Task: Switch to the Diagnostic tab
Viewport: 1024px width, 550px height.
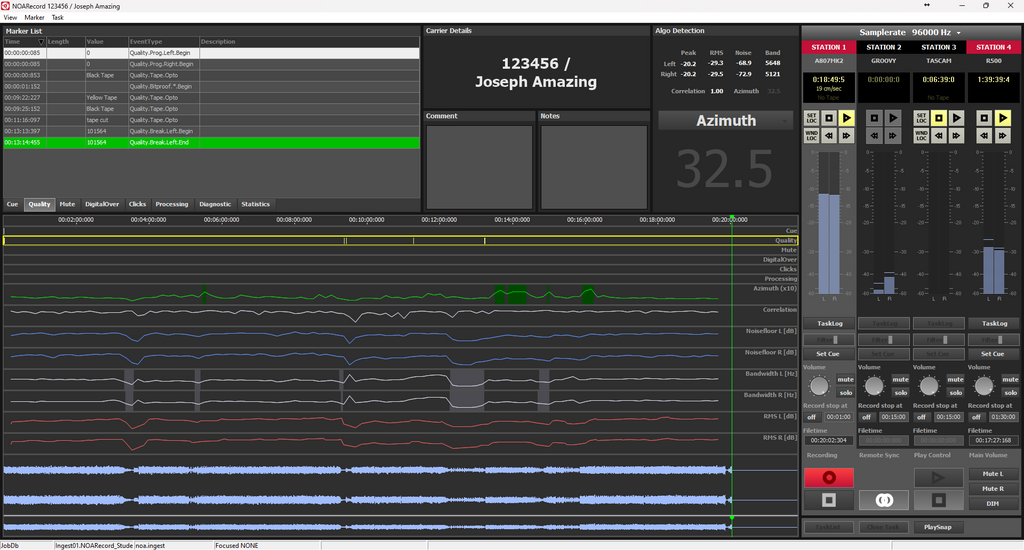Action: tap(215, 204)
